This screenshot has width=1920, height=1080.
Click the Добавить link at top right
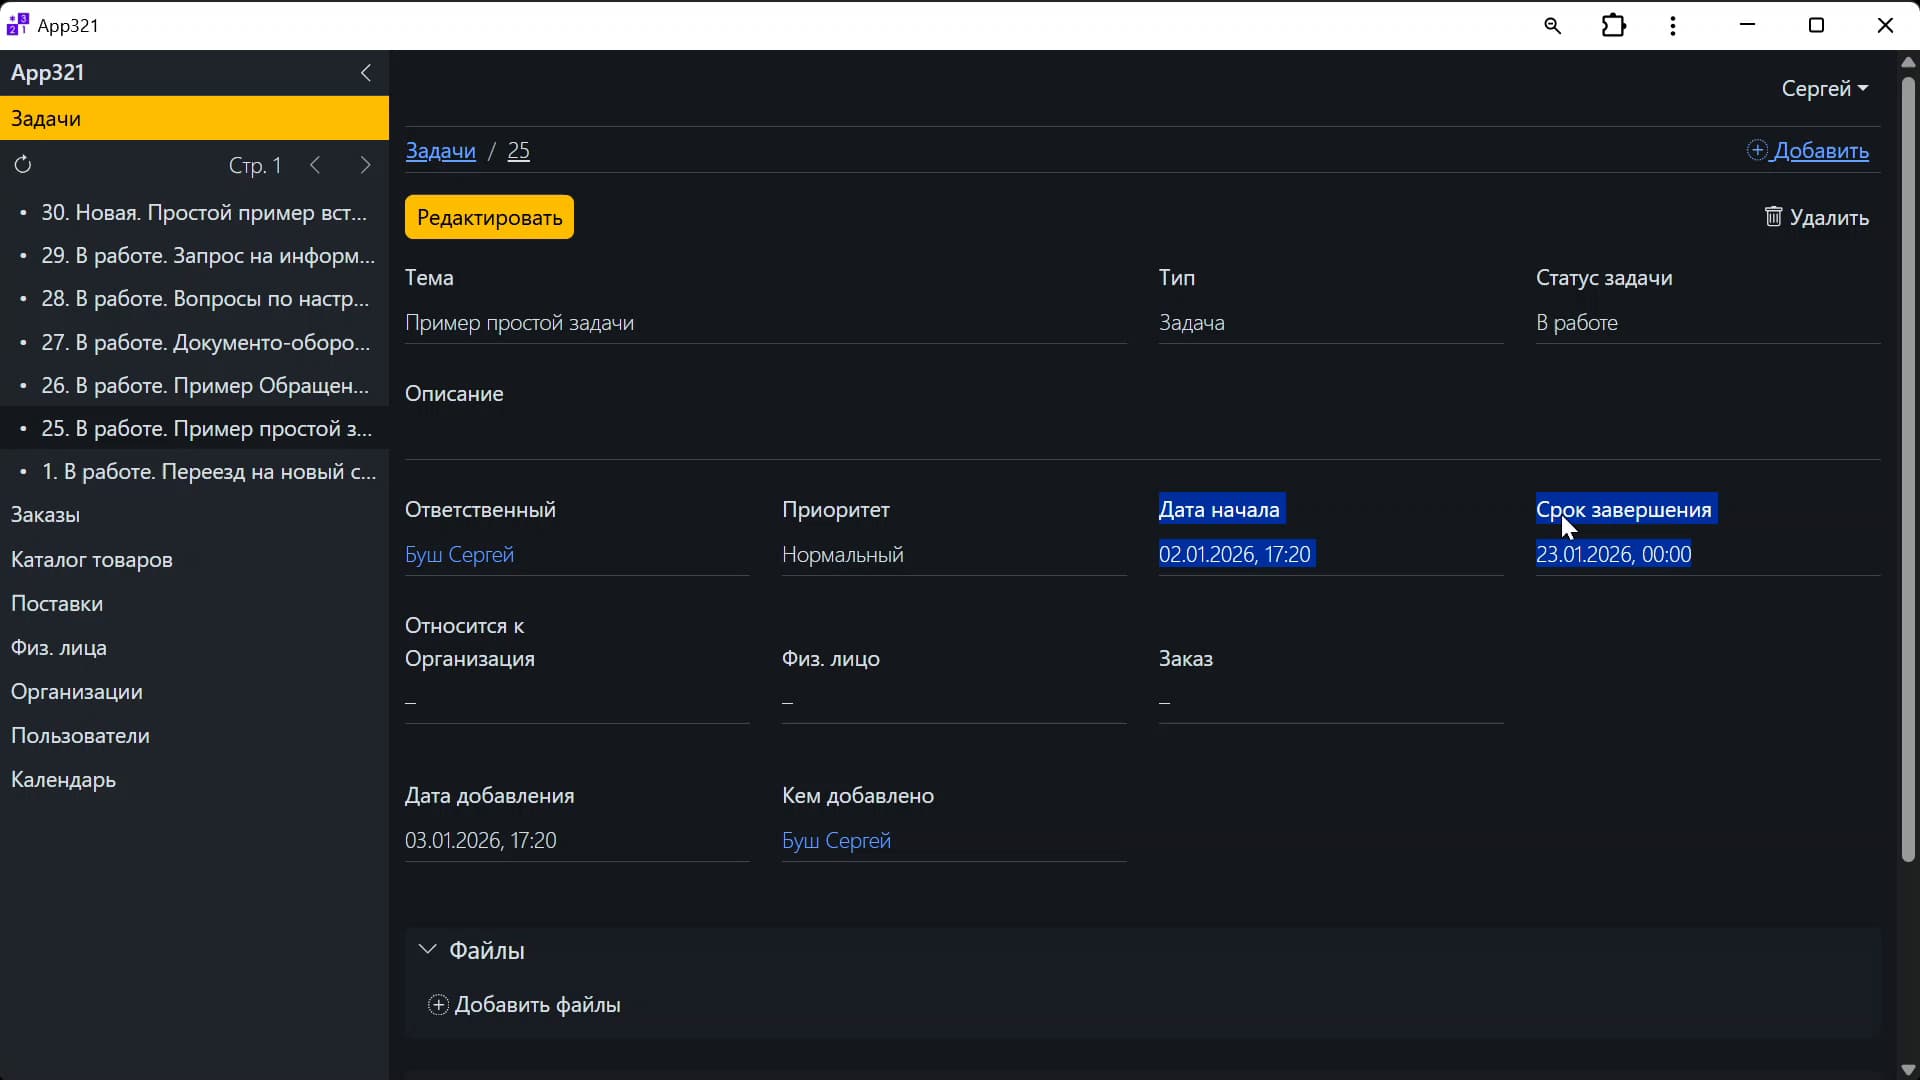point(1820,151)
